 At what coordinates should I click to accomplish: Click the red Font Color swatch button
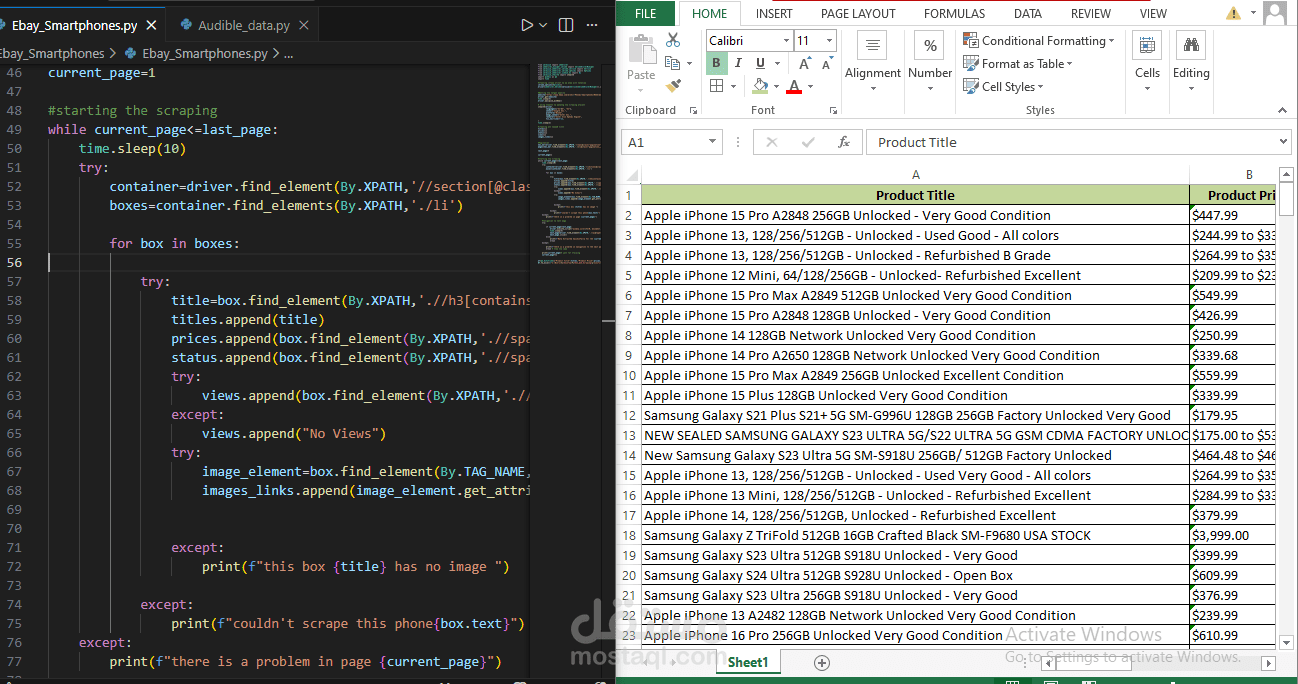click(793, 87)
